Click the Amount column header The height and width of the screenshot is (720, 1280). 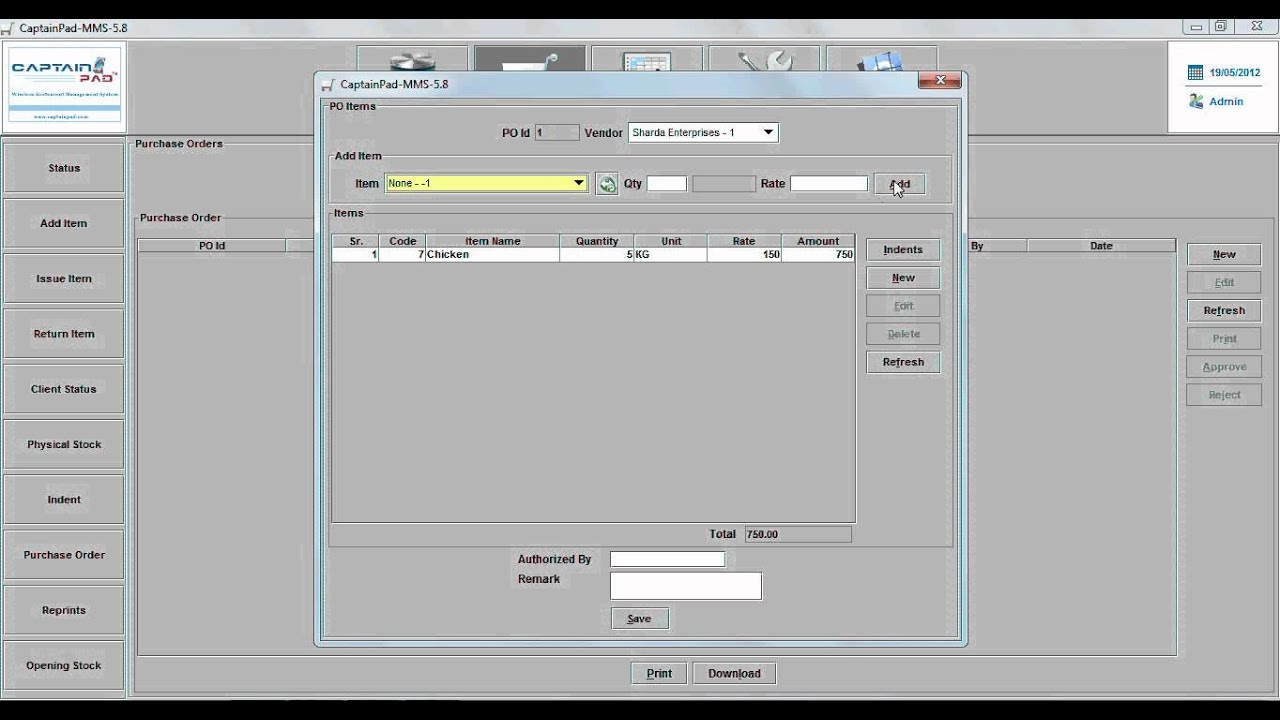[x=818, y=241]
